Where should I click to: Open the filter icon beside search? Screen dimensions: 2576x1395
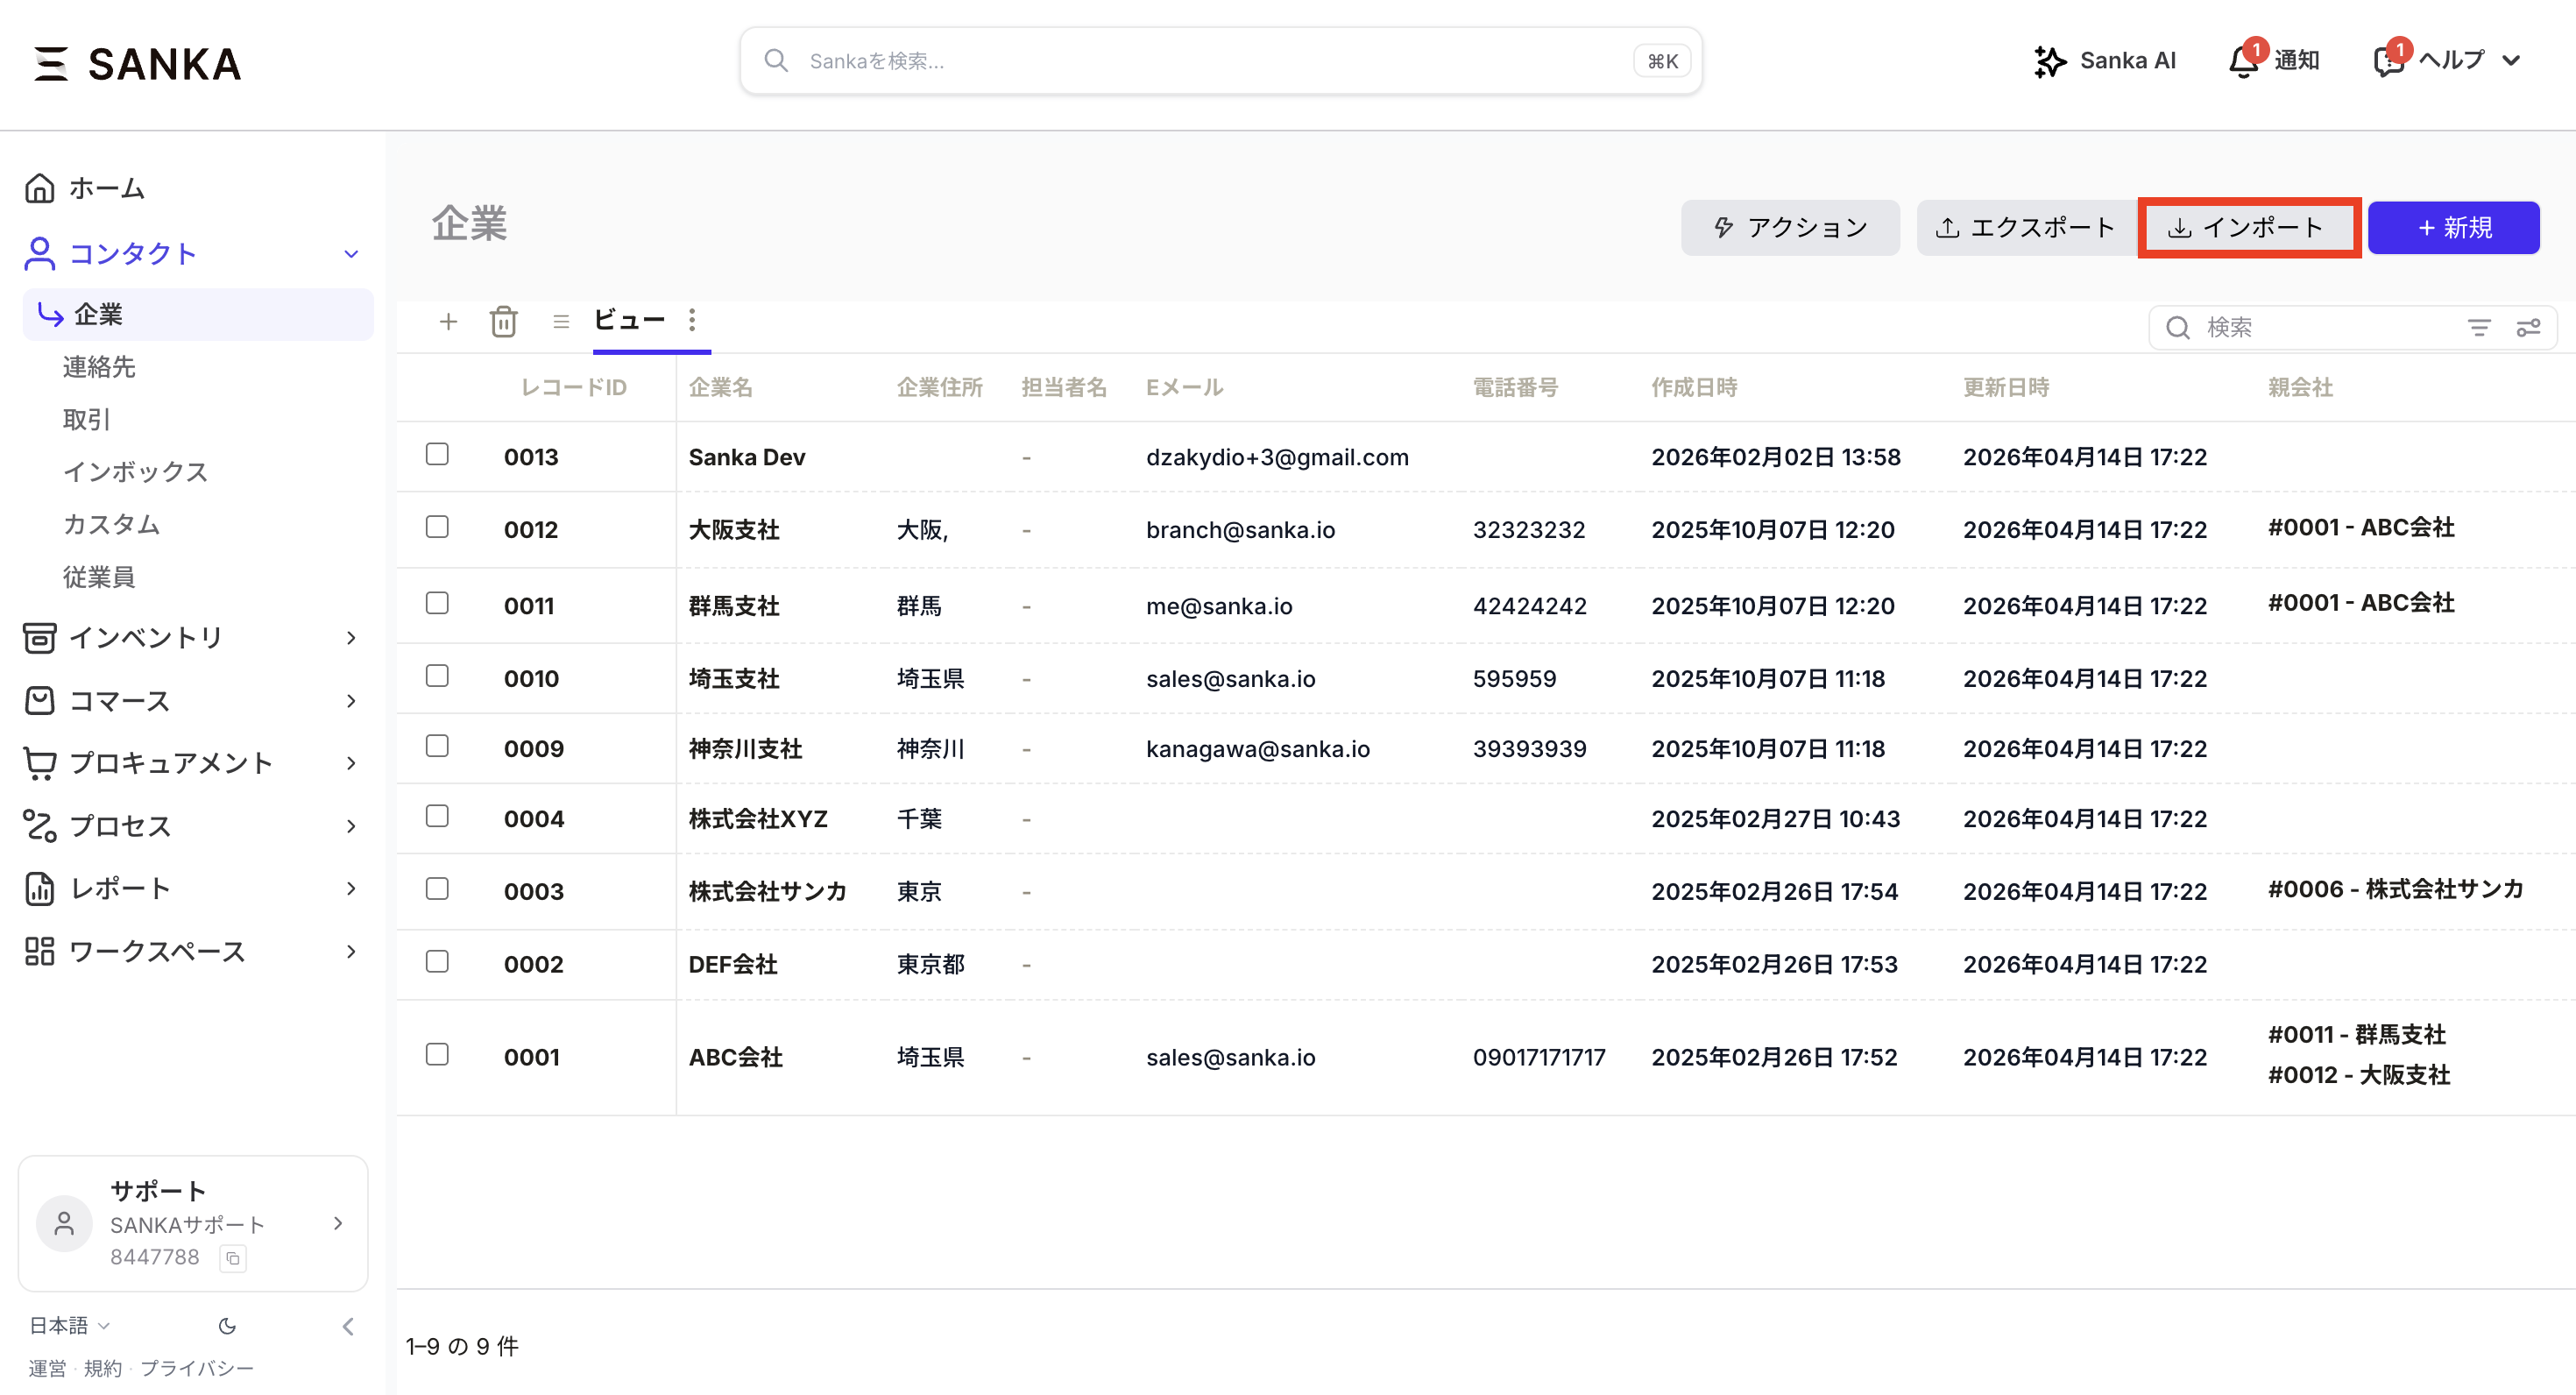tap(2478, 328)
